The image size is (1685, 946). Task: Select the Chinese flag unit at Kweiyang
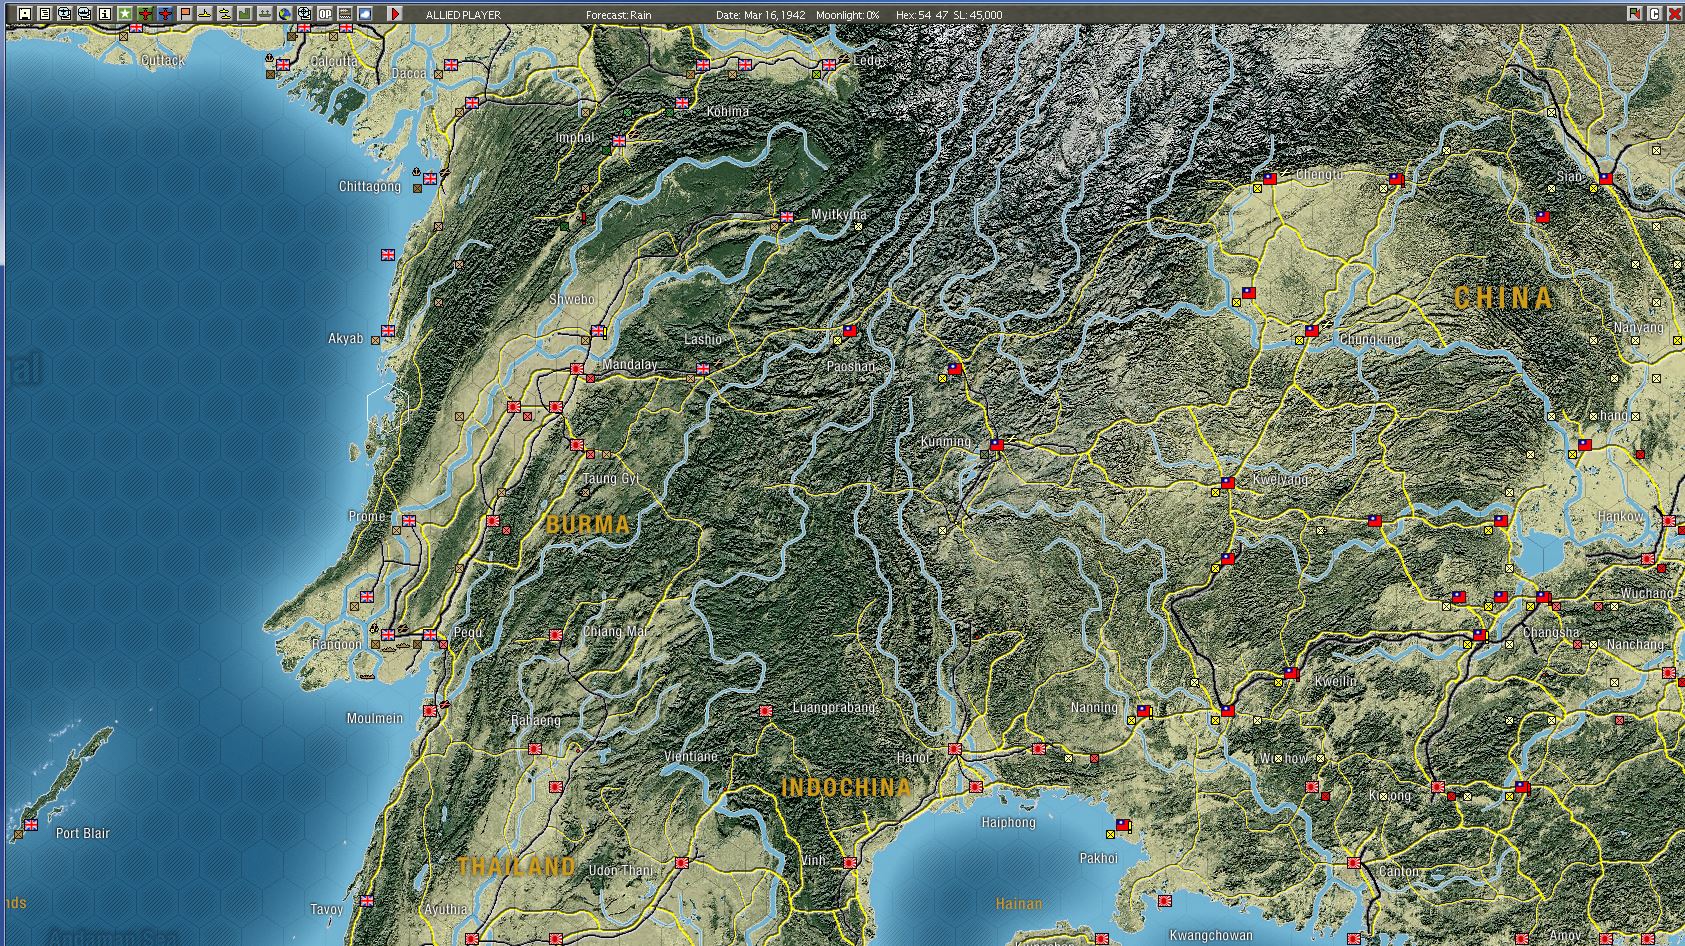pos(1228,483)
